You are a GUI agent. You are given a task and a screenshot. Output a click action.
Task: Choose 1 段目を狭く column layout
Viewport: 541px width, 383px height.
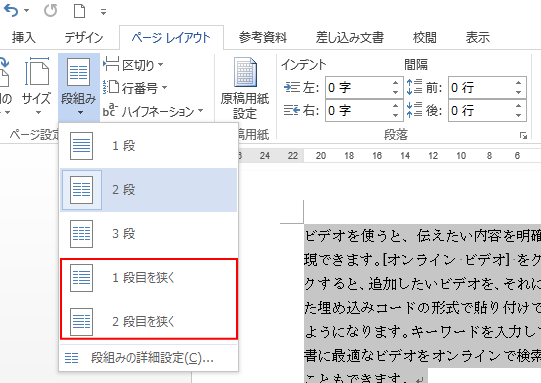(x=149, y=278)
